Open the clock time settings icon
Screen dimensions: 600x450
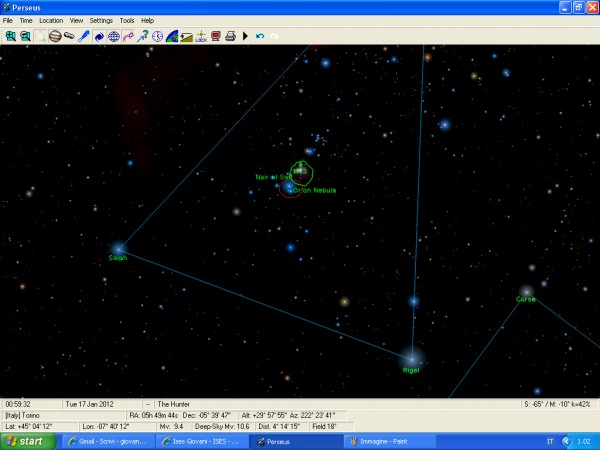click(157, 36)
